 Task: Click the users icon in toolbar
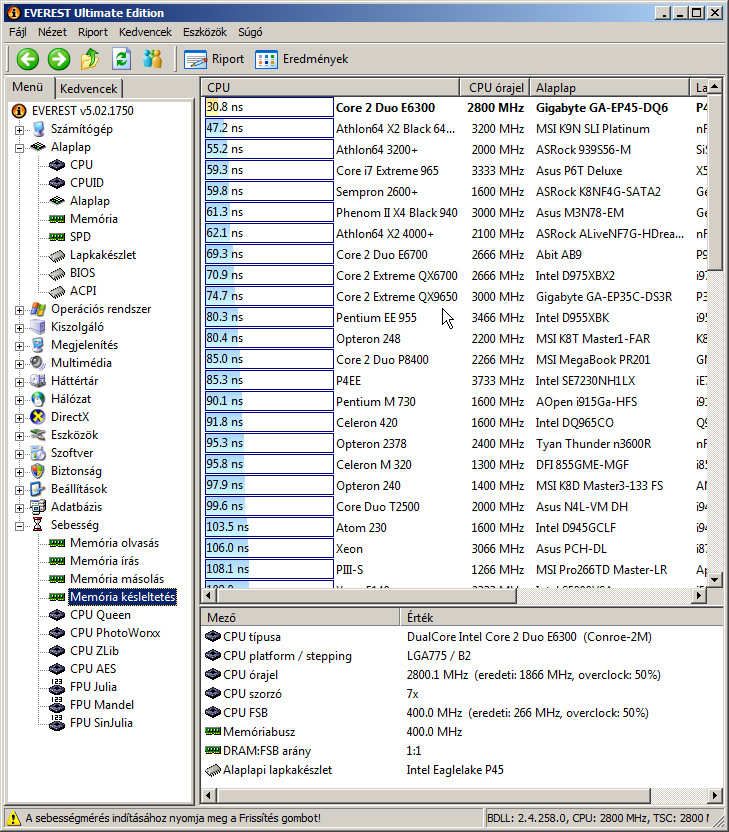point(152,59)
